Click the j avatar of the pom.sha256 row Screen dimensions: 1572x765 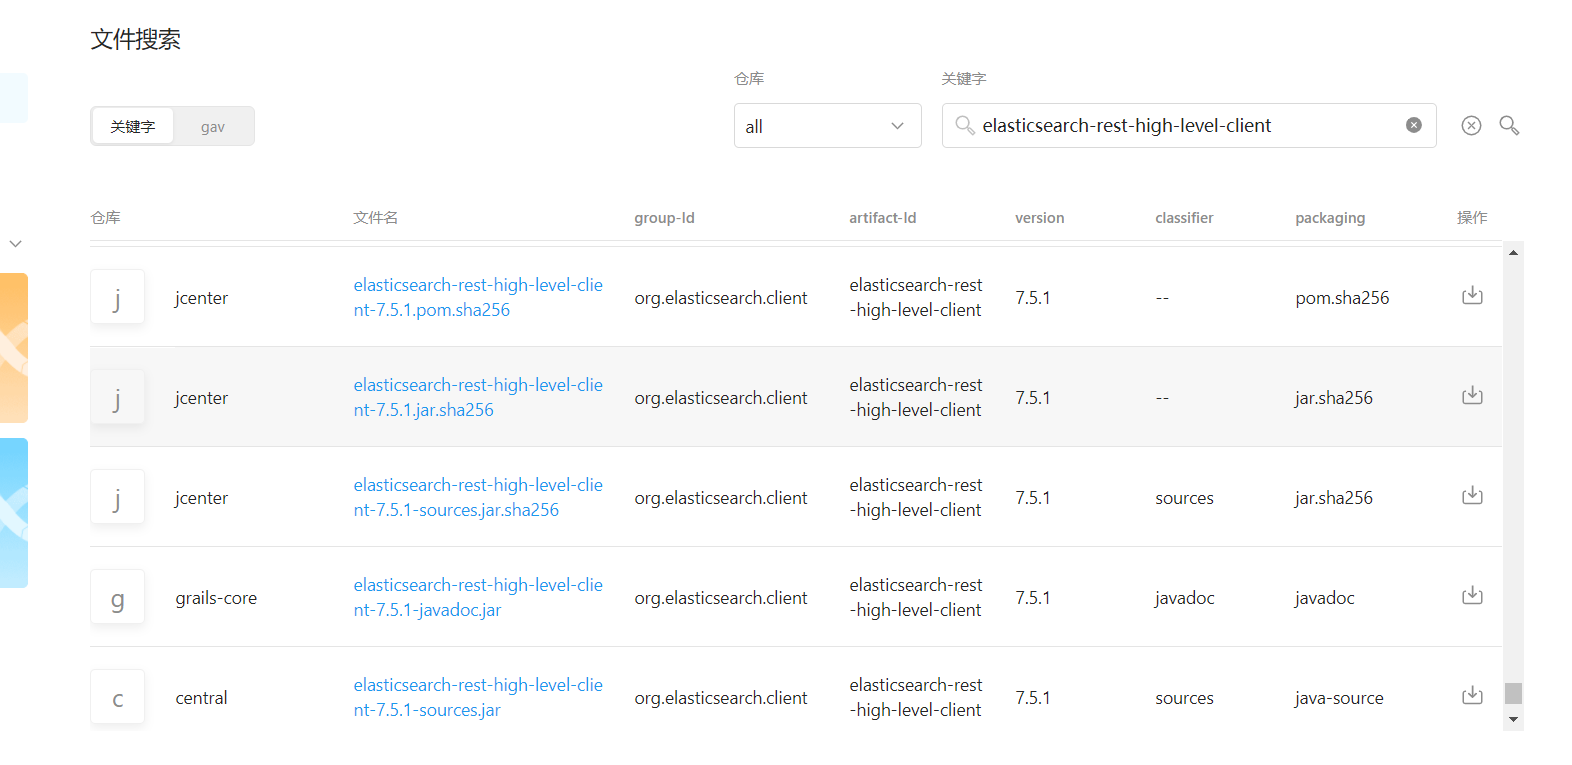117,297
